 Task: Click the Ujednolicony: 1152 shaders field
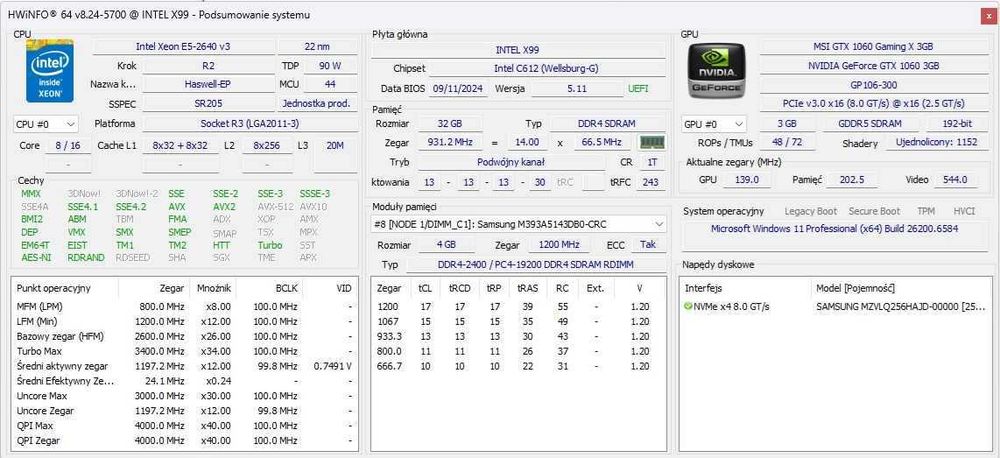936,143
